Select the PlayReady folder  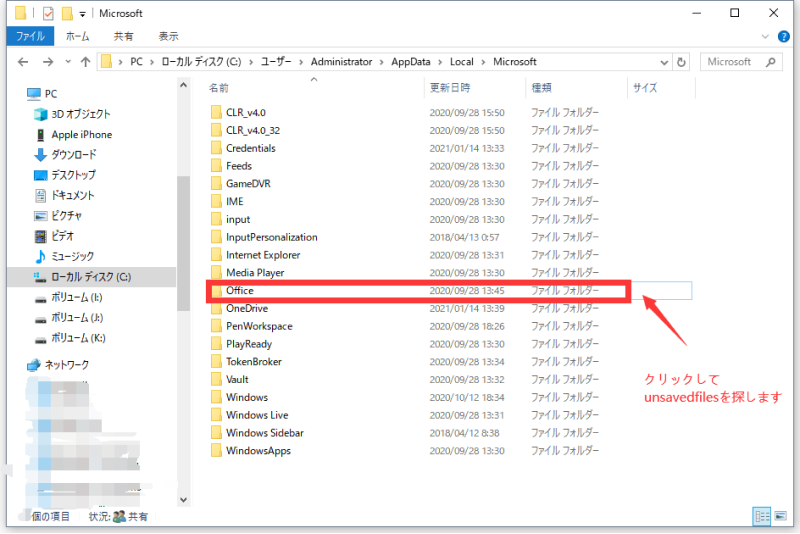pos(249,344)
